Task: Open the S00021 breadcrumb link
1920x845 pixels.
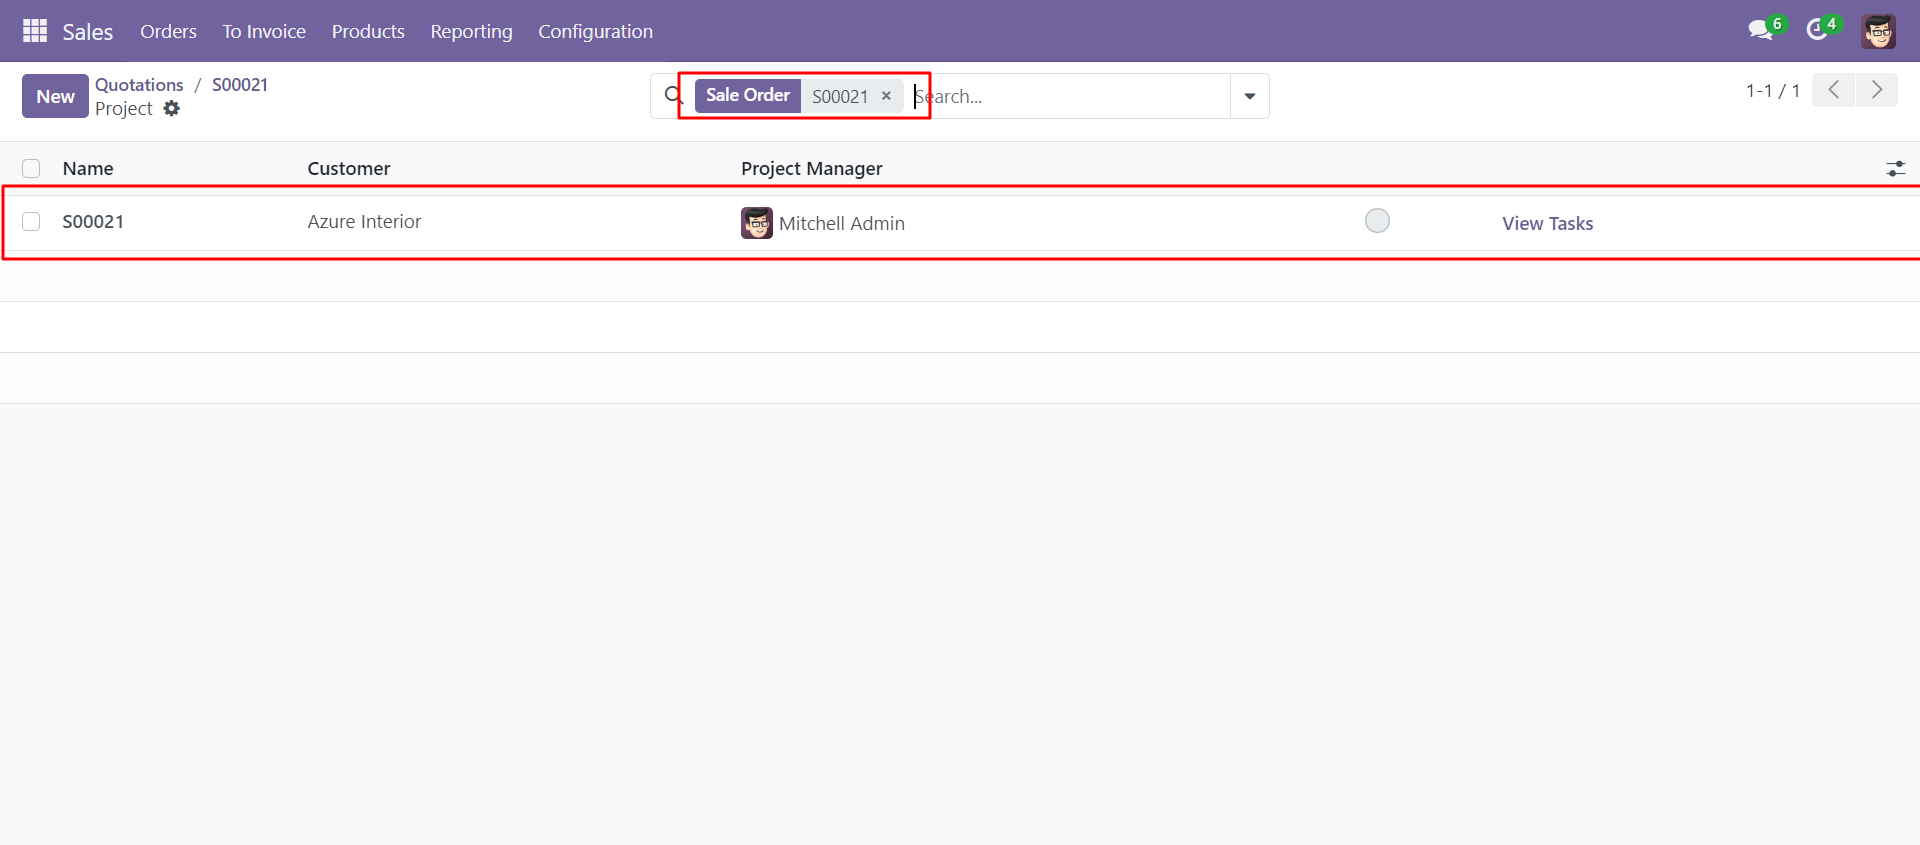Action: click(240, 84)
